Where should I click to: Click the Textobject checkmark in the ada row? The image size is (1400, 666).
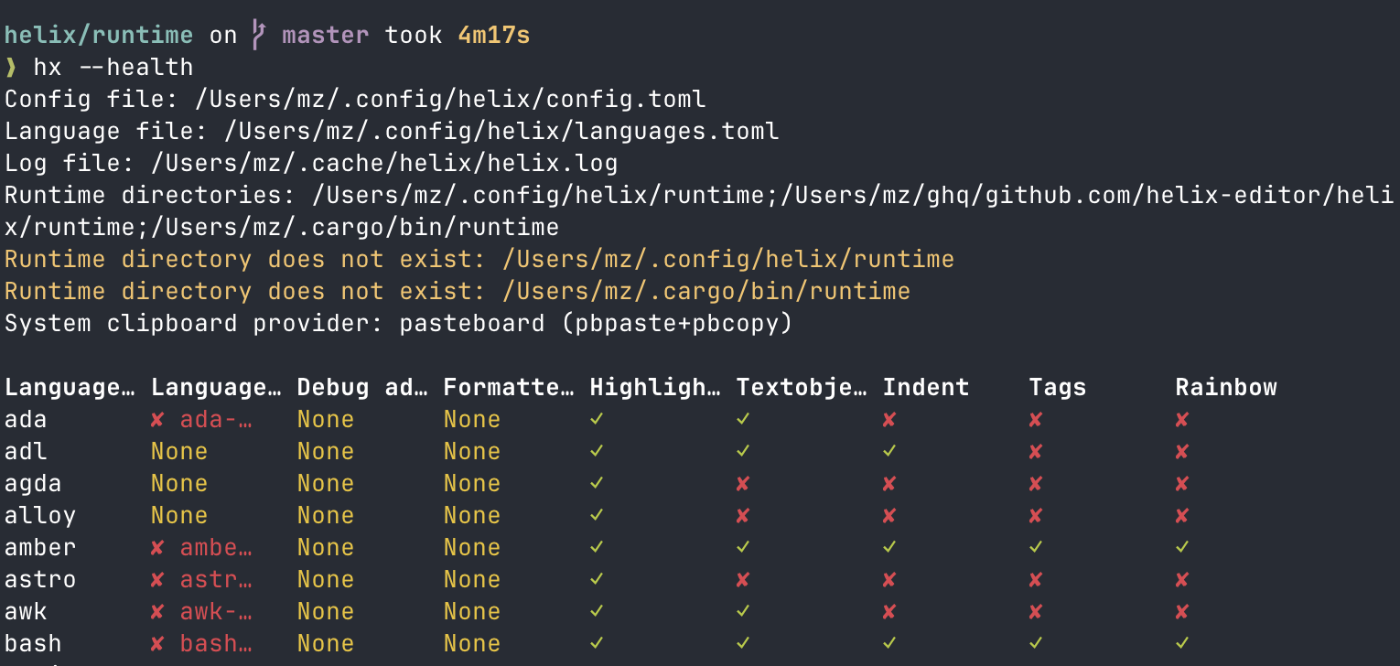click(743, 420)
